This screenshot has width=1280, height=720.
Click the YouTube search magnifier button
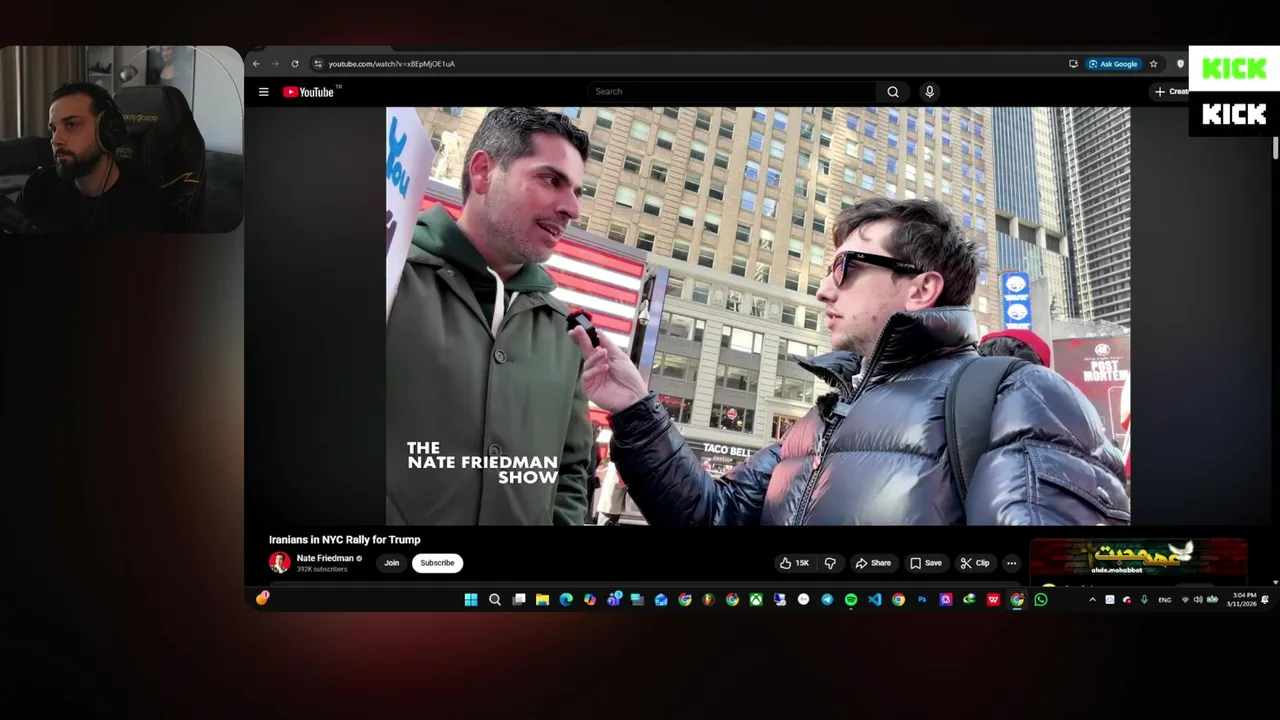[893, 92]
